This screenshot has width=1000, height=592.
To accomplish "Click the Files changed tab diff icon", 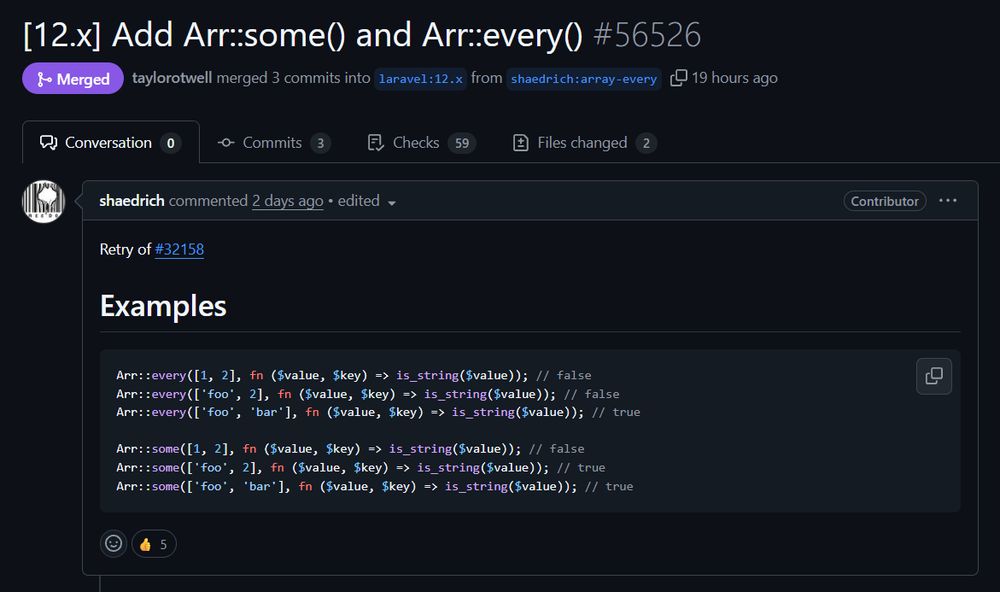I will point(520,143).
